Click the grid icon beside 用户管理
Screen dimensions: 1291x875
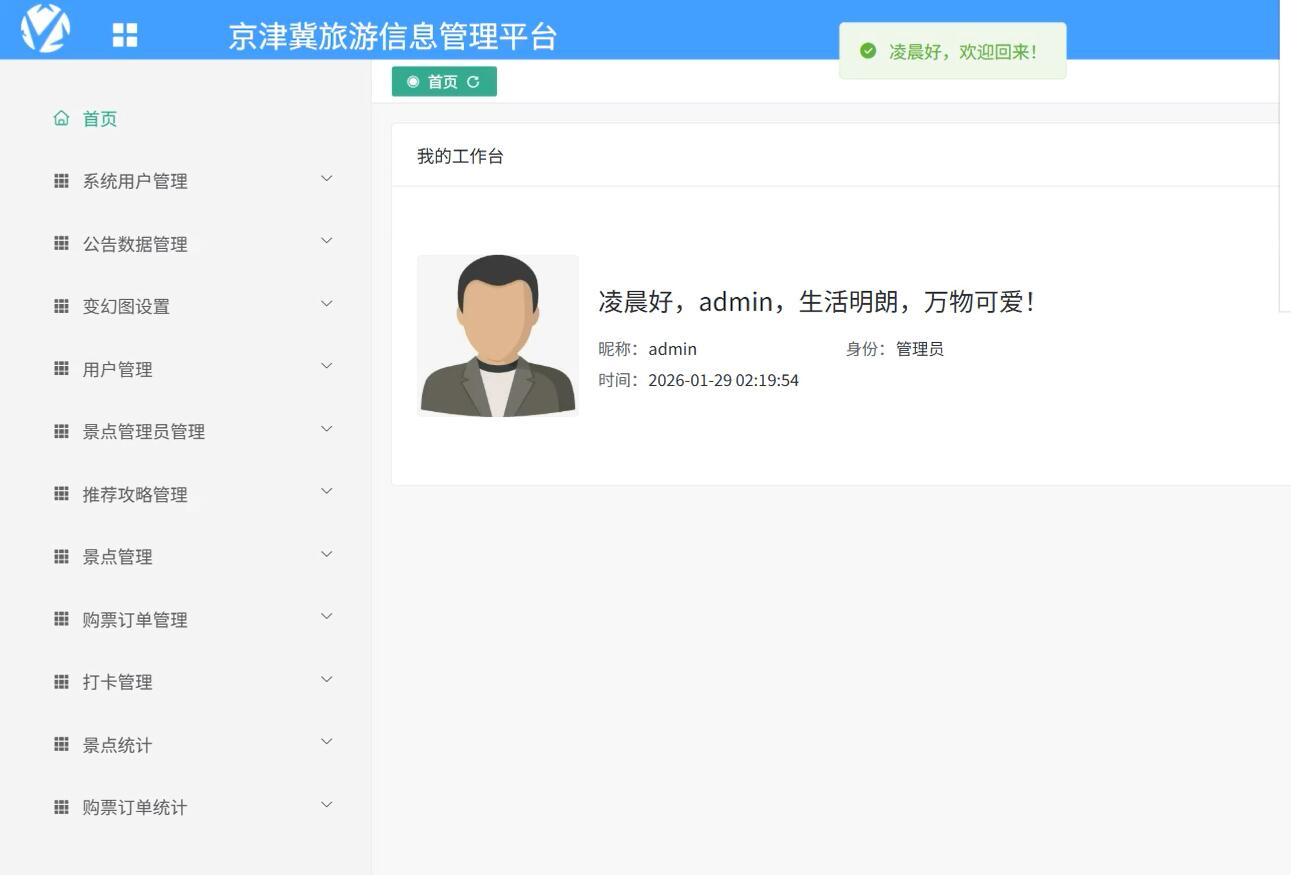[x=61, y=369]
